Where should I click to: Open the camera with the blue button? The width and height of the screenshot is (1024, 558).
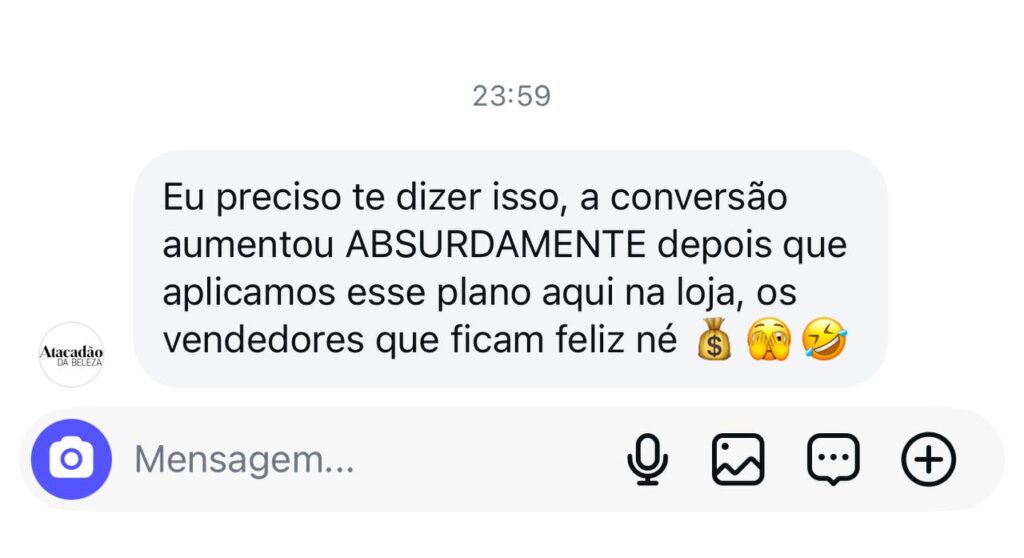click(x=71, y=460)
